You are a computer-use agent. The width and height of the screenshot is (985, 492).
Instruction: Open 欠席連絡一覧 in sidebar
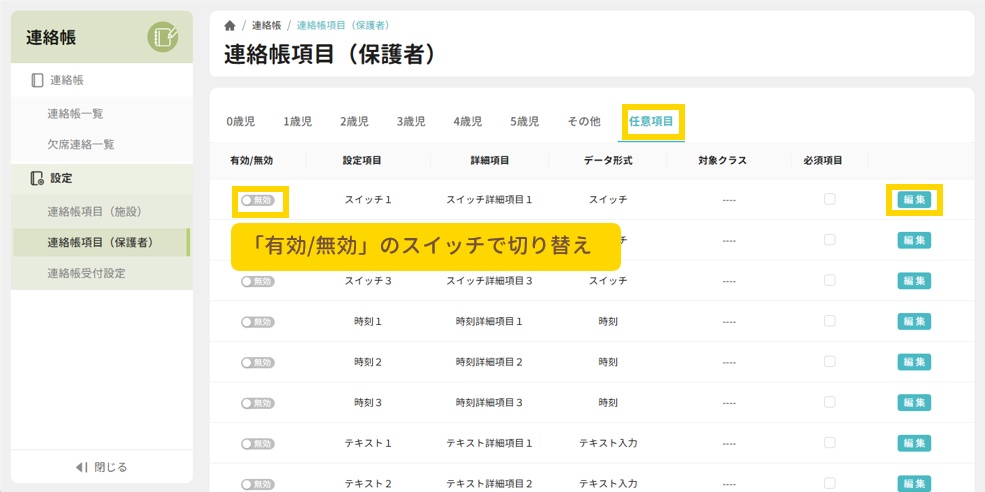click(x=81, y=145)
